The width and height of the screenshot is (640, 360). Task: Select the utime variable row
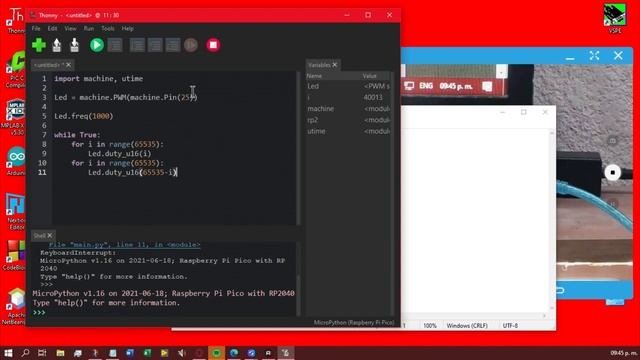click(348, 131)
